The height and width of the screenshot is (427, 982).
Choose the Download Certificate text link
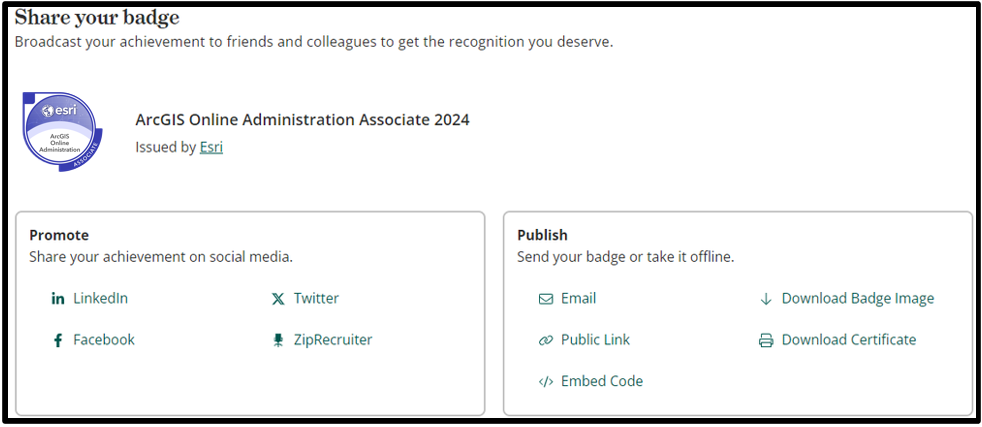pyautogui.click(x=849, y=340)
